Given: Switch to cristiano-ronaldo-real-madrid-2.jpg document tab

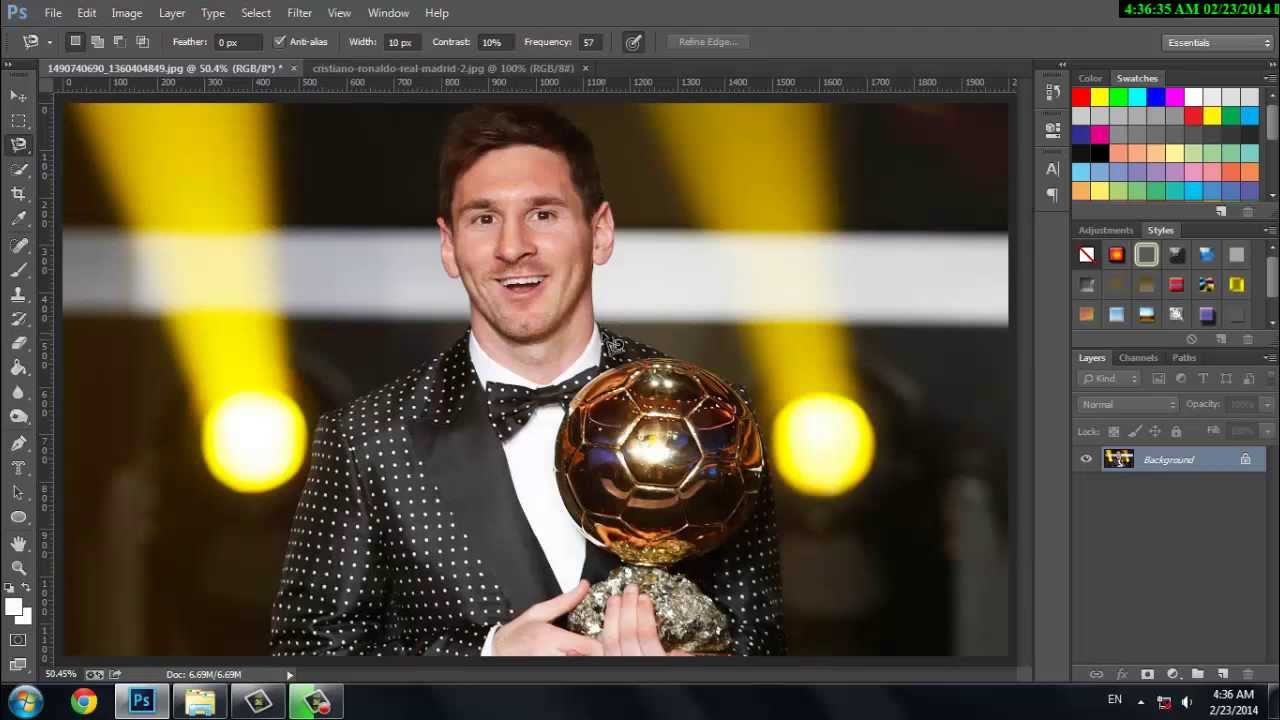Looking at the screenshot, I should [x=443, y=68].
